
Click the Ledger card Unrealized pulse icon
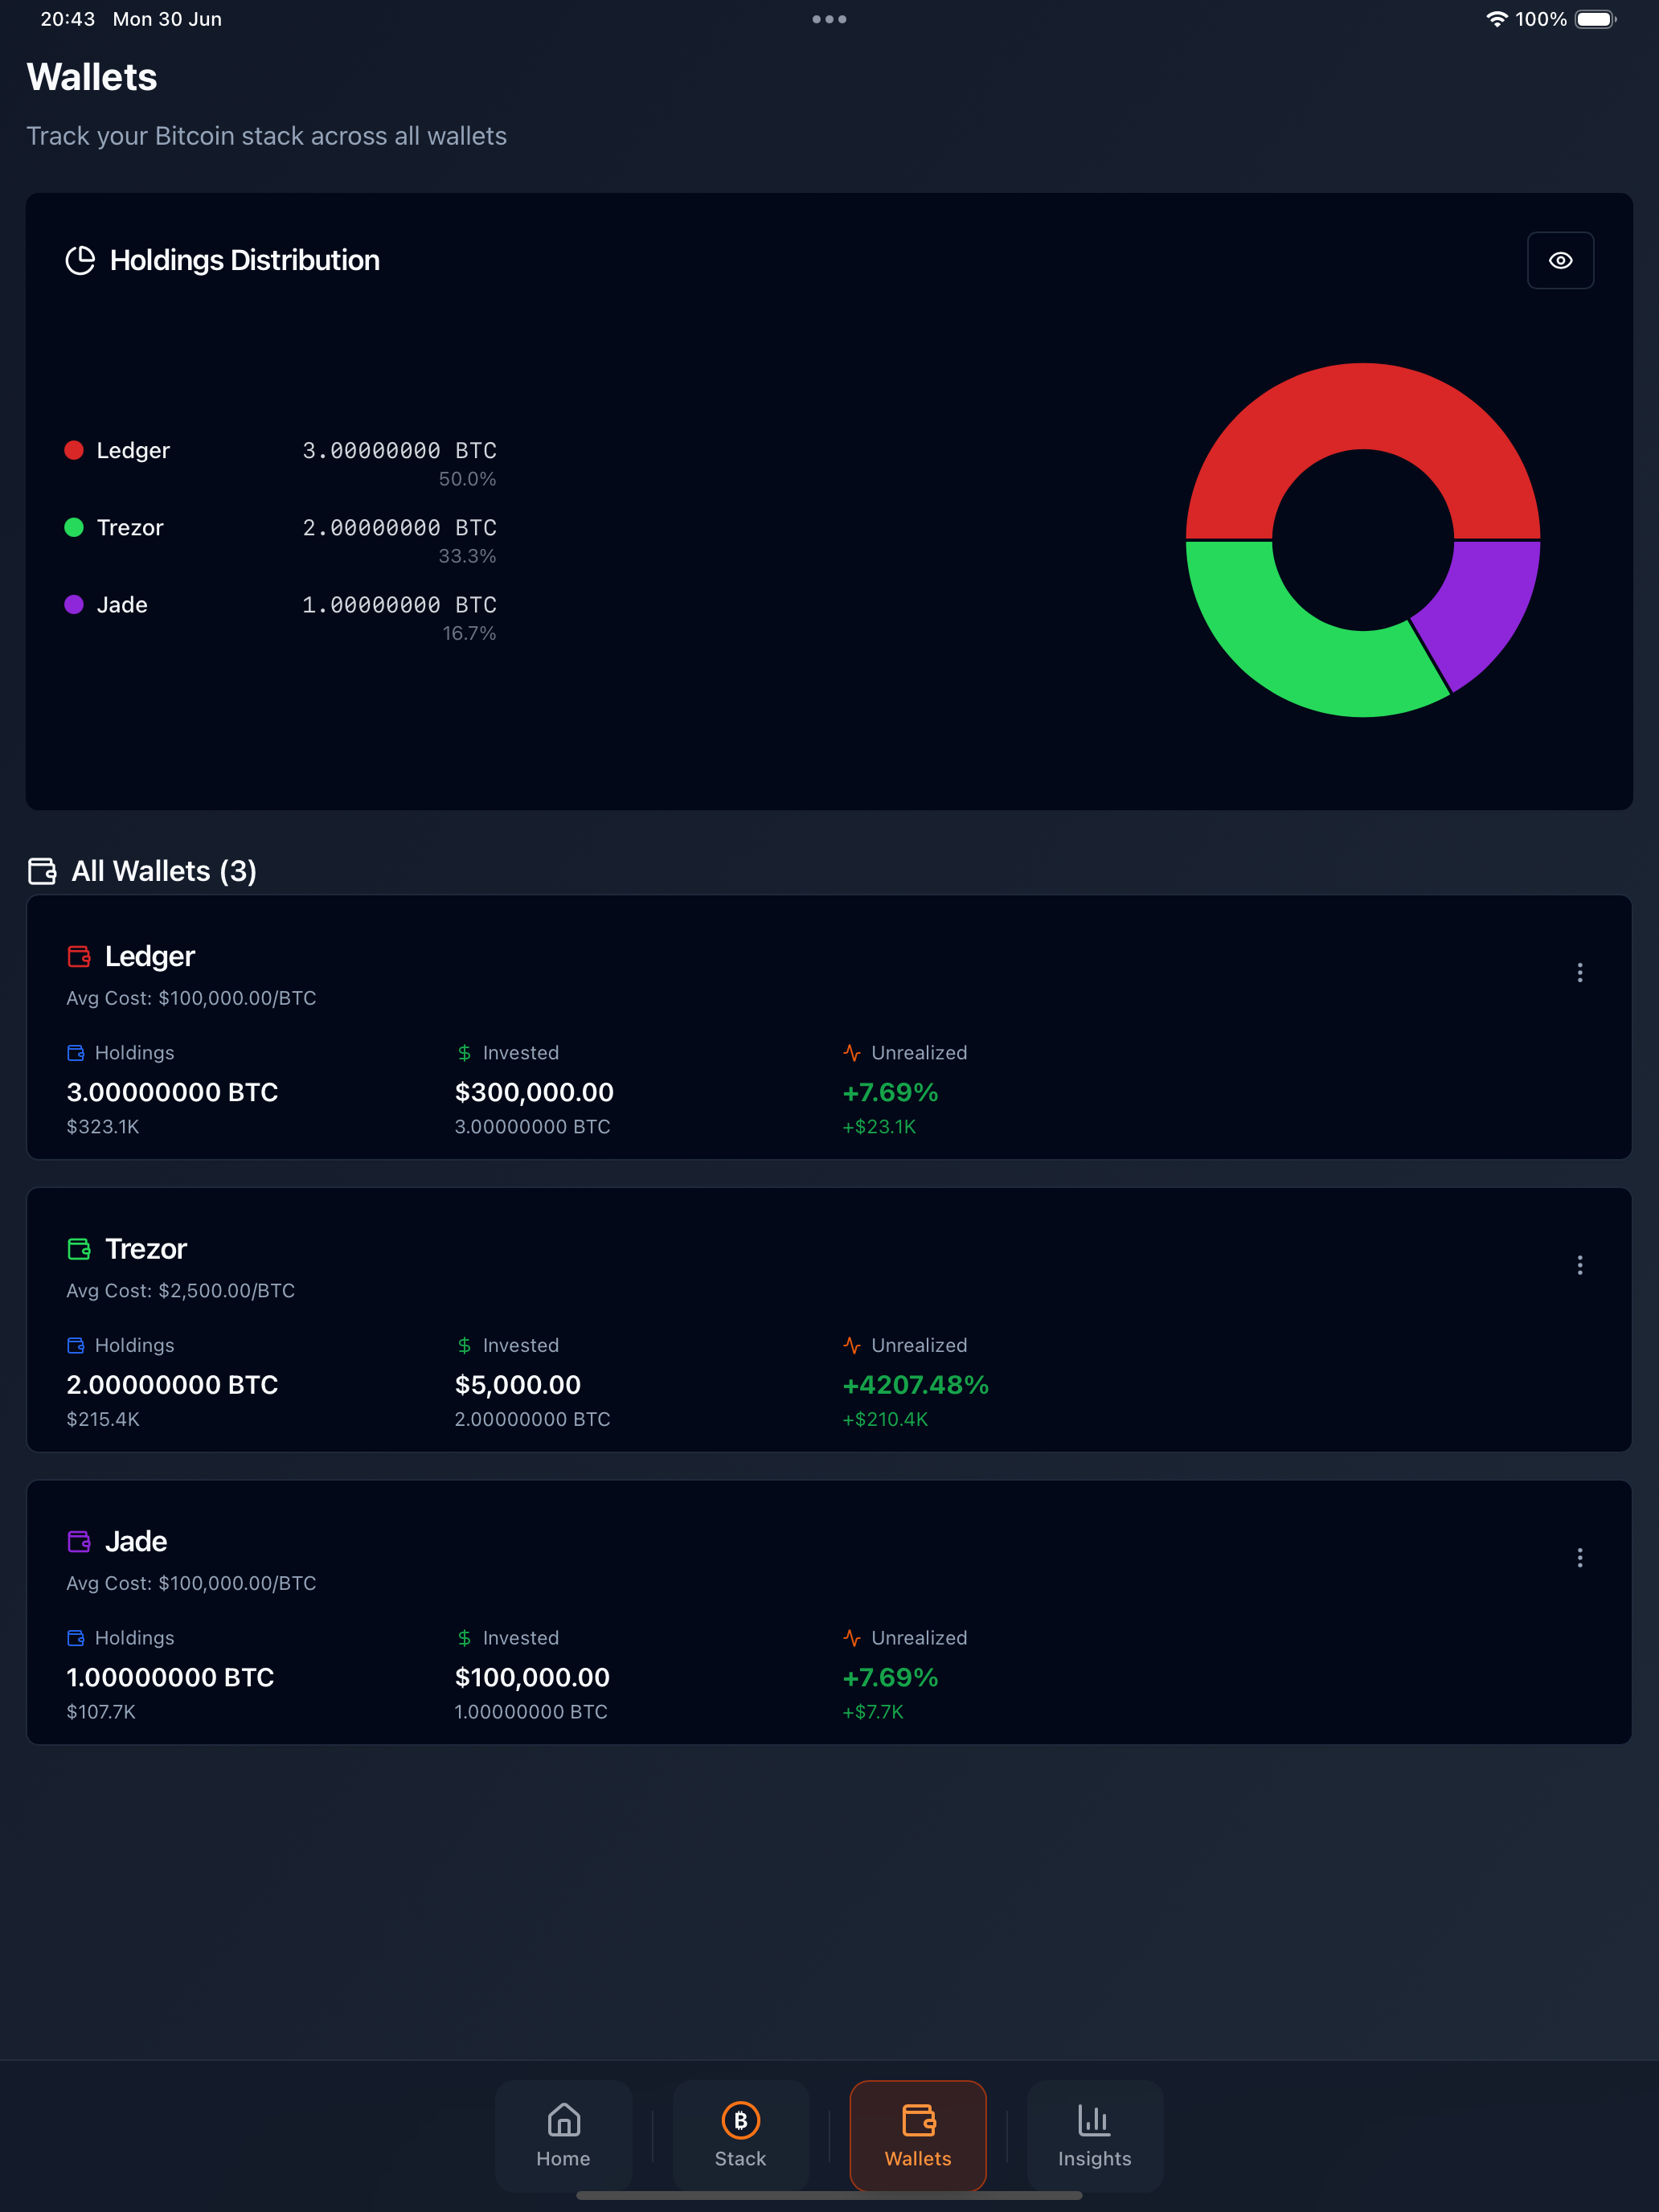852,1053
